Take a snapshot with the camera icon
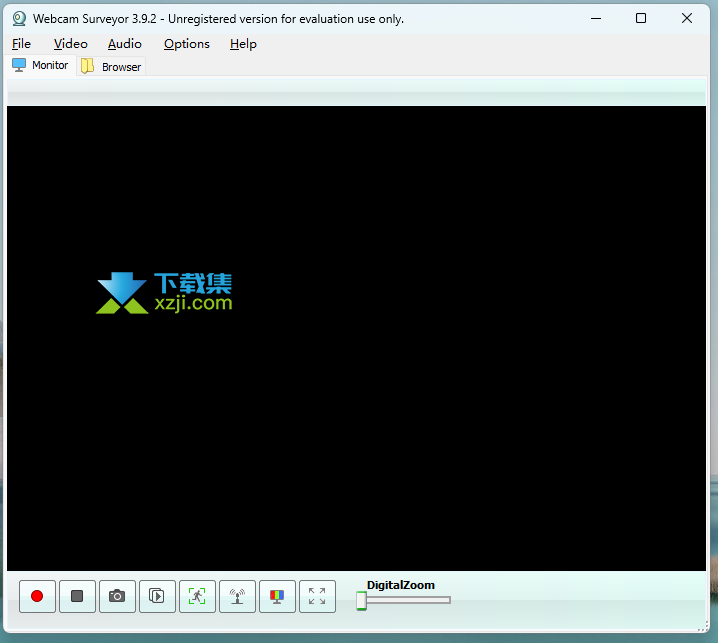Screen dimensions: 718x643 point(117,596)
